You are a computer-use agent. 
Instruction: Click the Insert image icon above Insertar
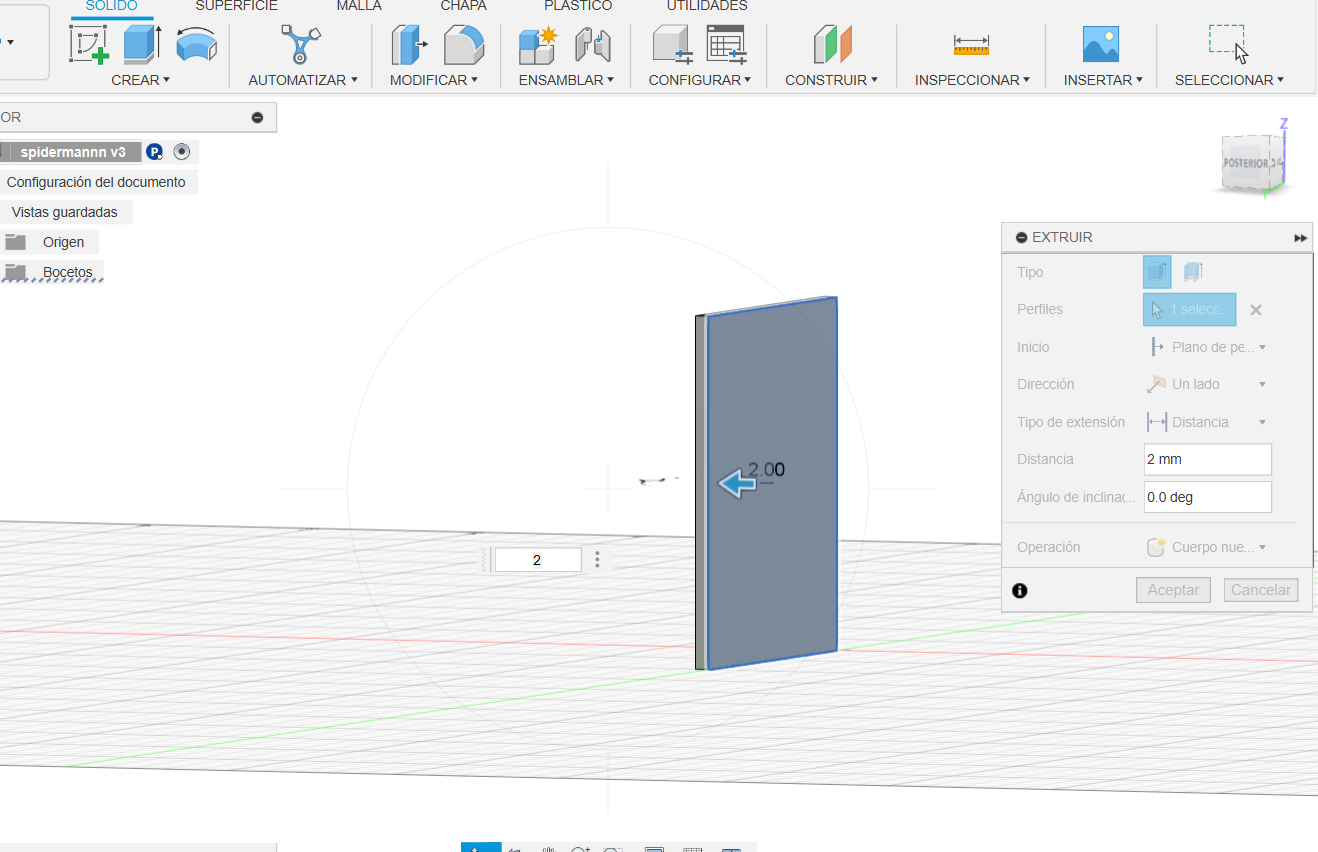[1101, 45]
